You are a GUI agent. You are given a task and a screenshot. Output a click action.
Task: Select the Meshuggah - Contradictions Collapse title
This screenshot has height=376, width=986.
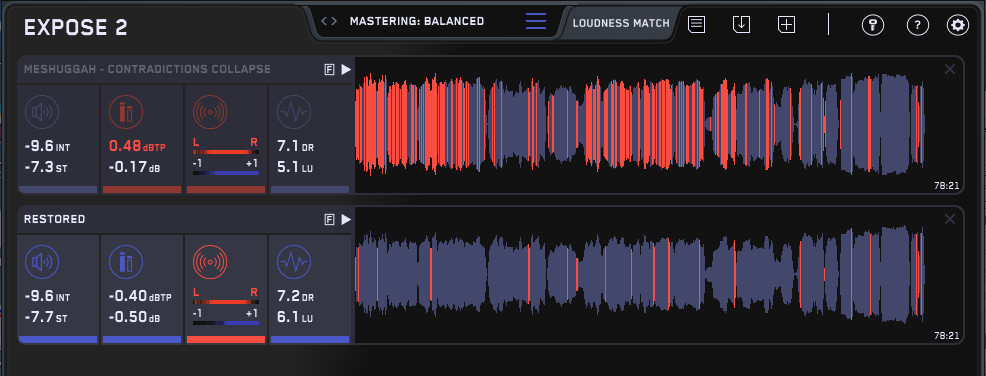click(147, 69)
